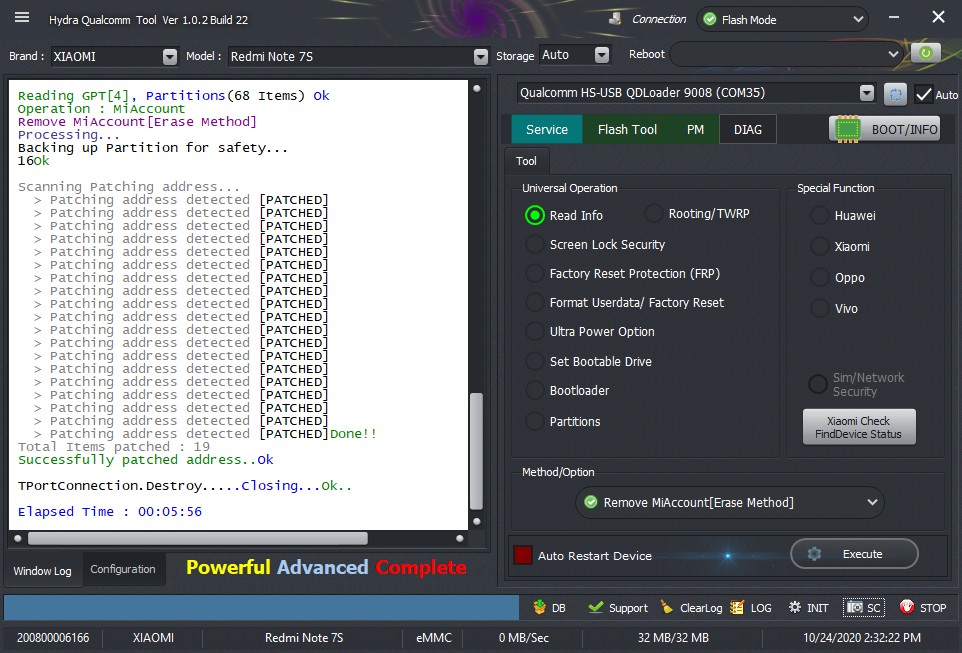Open the INIT gear option
The image size is (962, 653).
pos(808,608)
